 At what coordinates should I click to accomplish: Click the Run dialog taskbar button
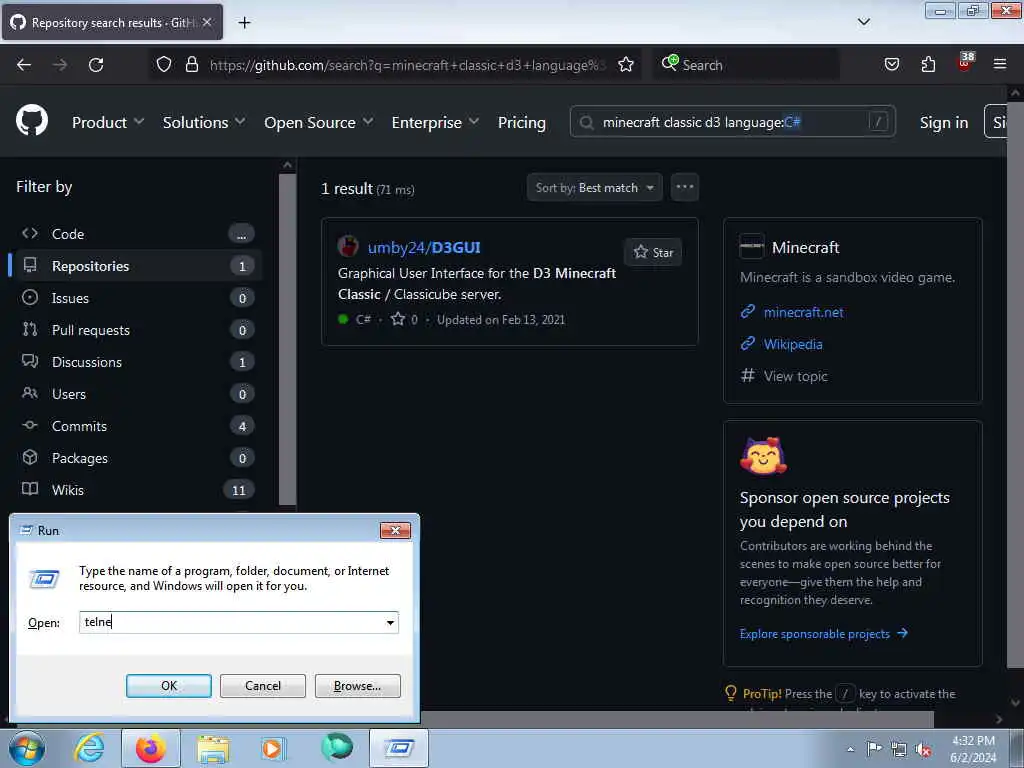(x=399, y=748)
